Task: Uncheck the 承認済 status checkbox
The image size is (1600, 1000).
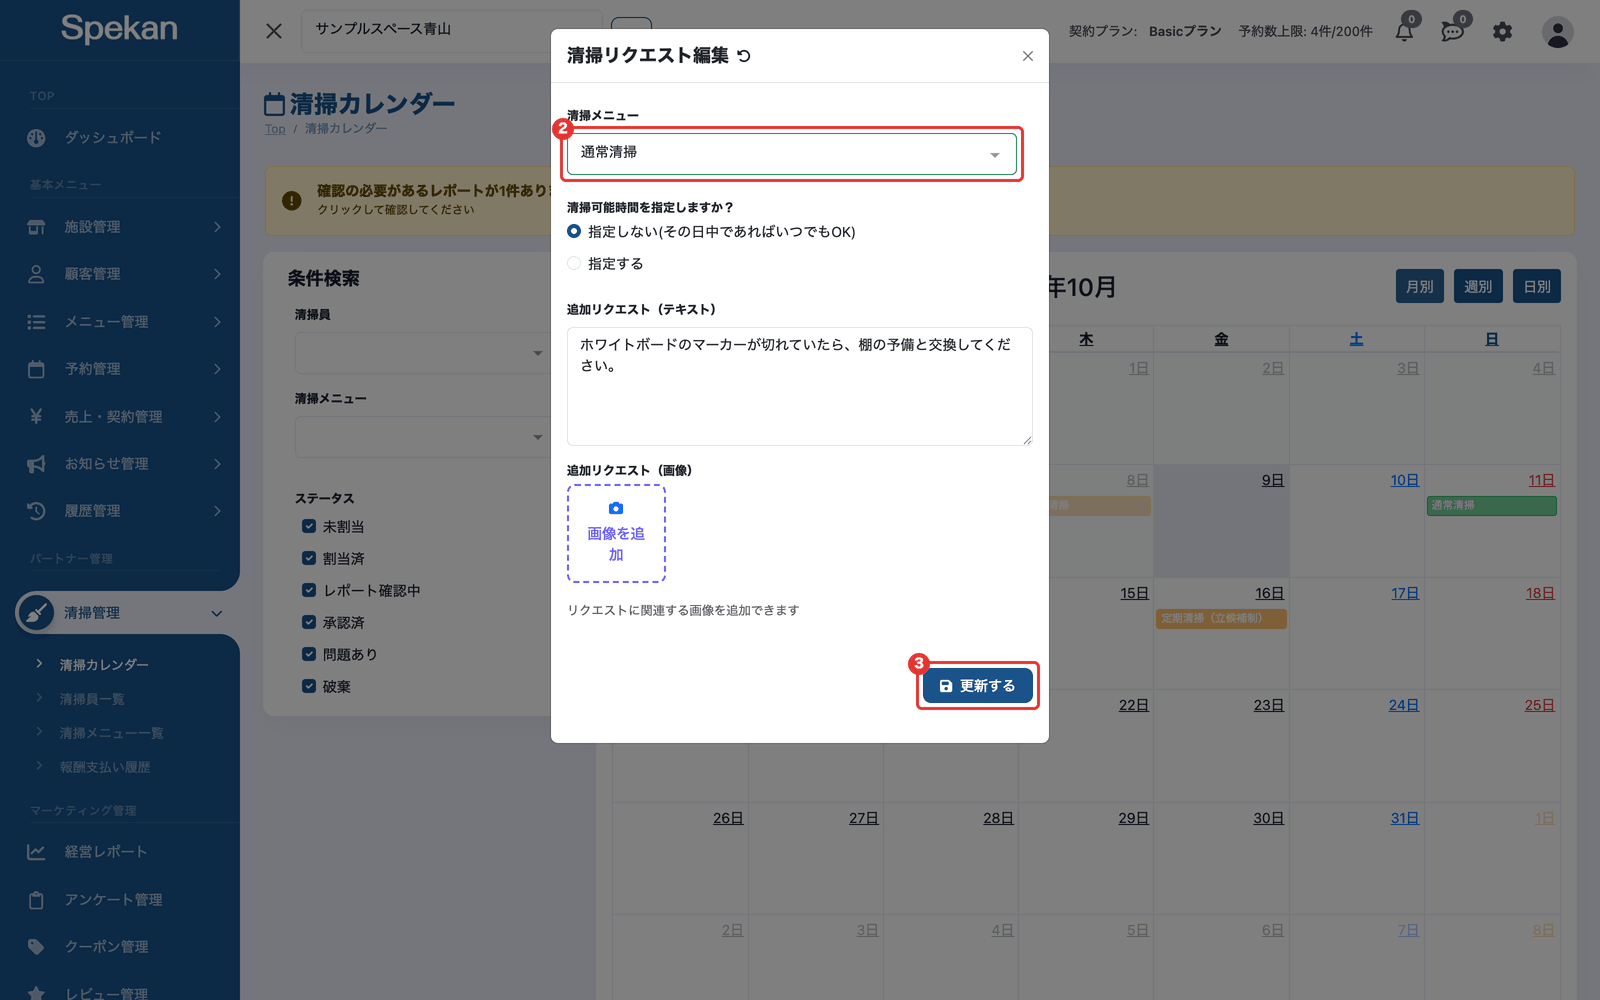Action: [309, 622]
